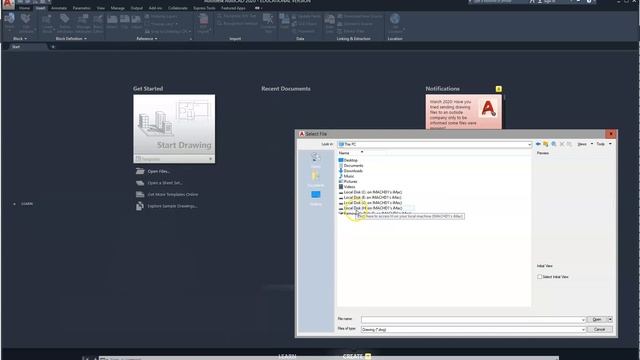Click arrow next to Open button
Image resolution: width=640 pixels, height=360 pixels.
pyautogui.click(x=610, y=319)
